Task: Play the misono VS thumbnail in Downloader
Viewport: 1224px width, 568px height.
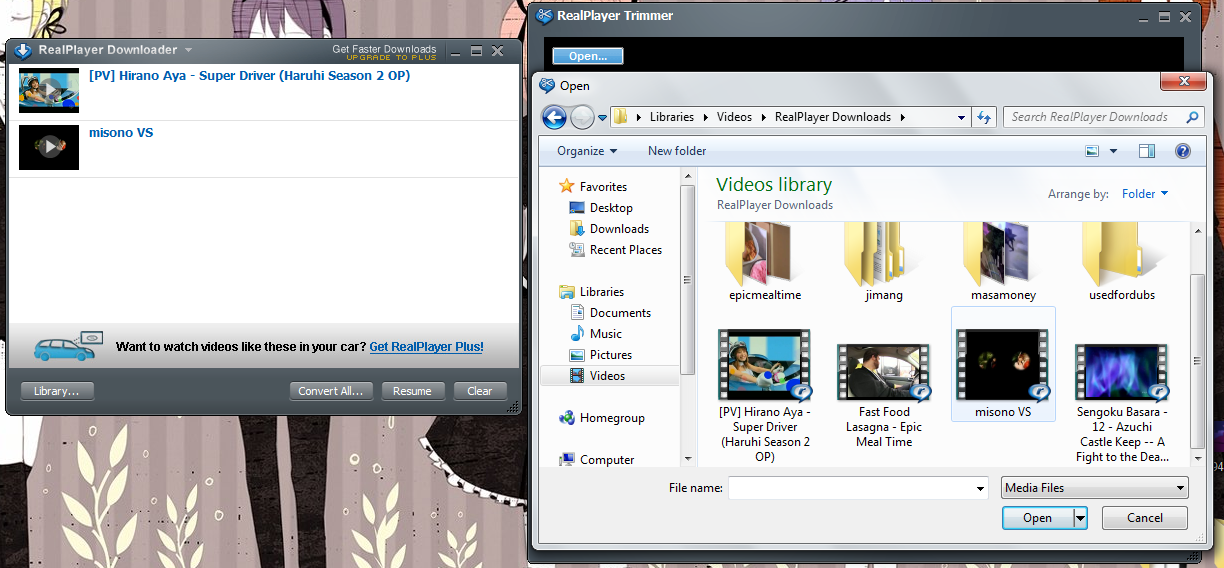Action: coord(49,147)
